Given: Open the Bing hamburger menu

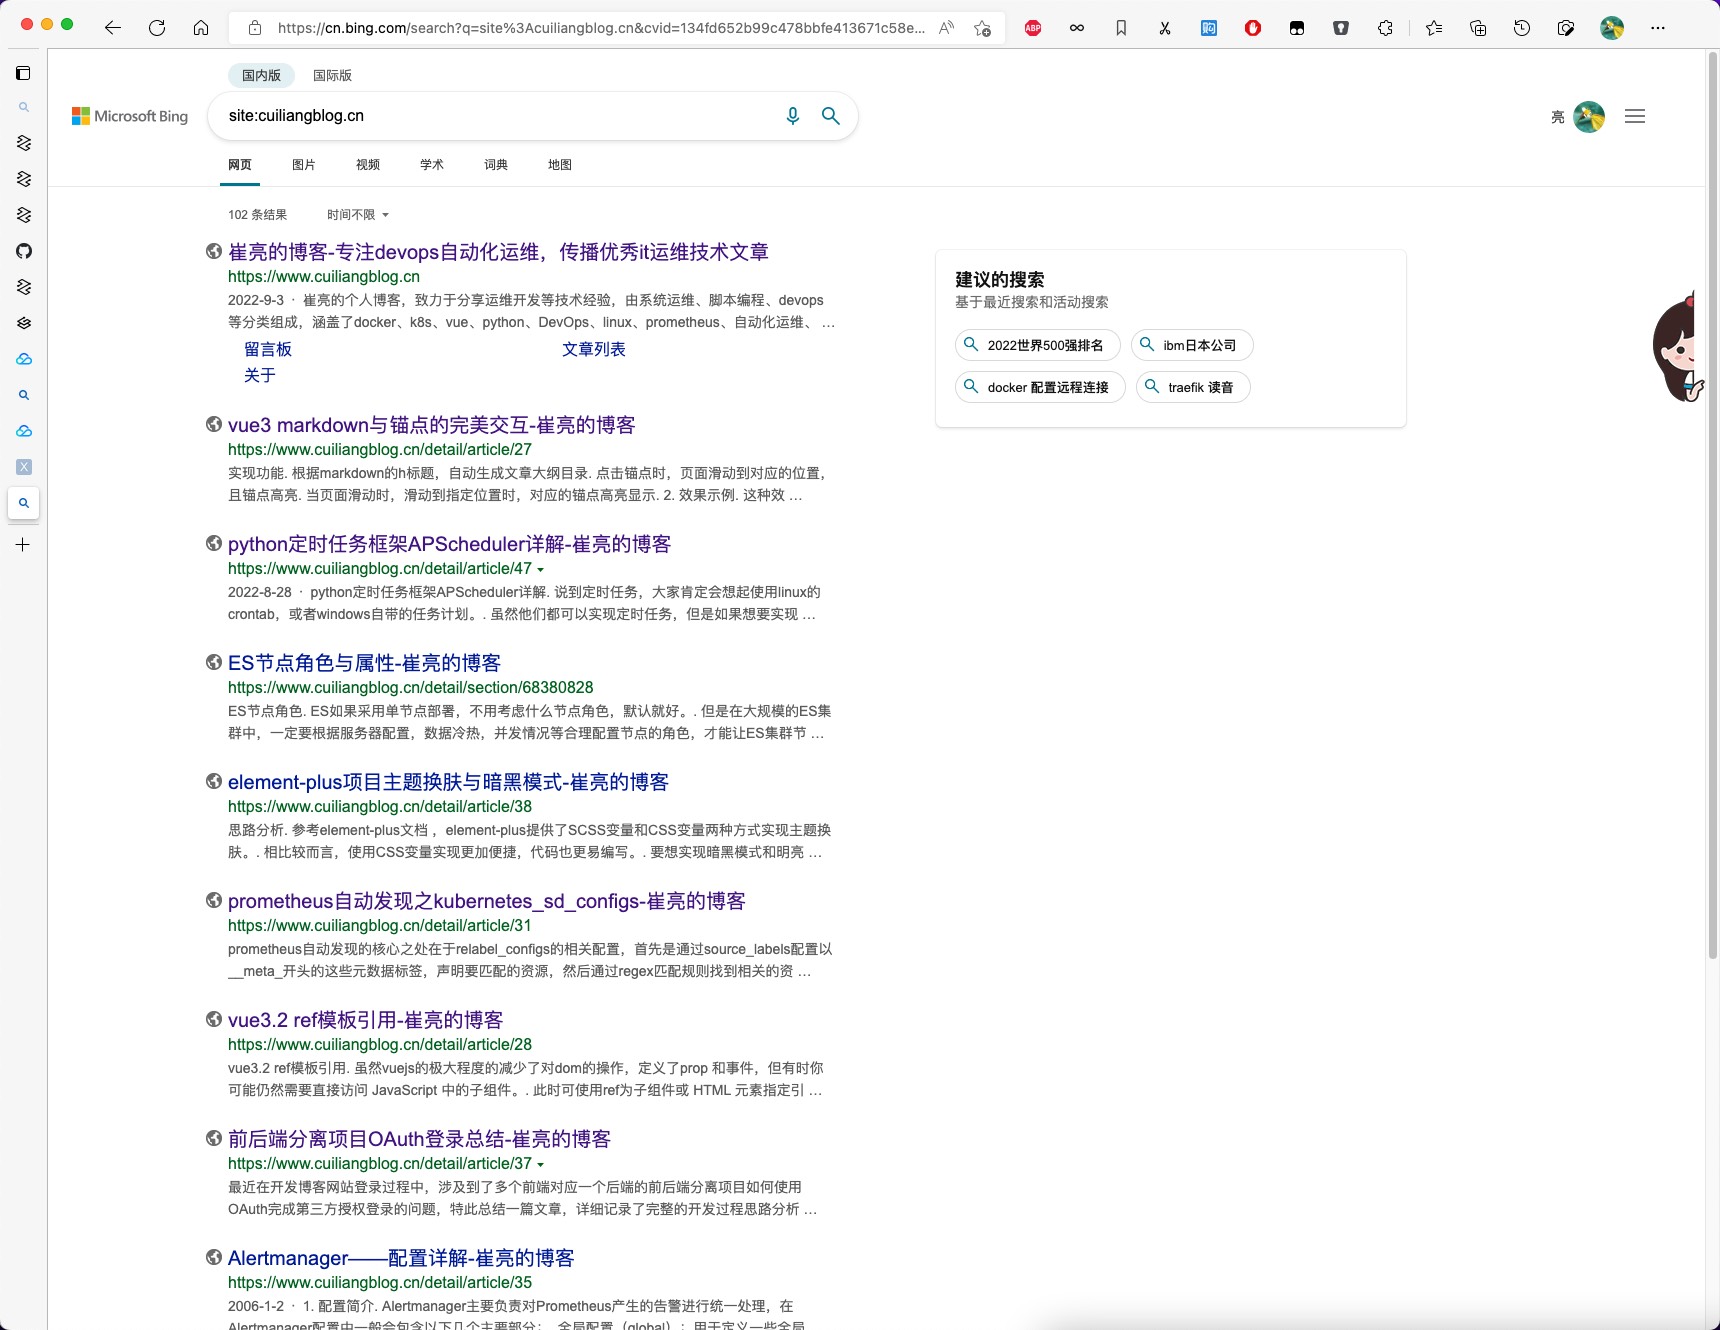Looking at the screenshot, I should (1635, 116).
